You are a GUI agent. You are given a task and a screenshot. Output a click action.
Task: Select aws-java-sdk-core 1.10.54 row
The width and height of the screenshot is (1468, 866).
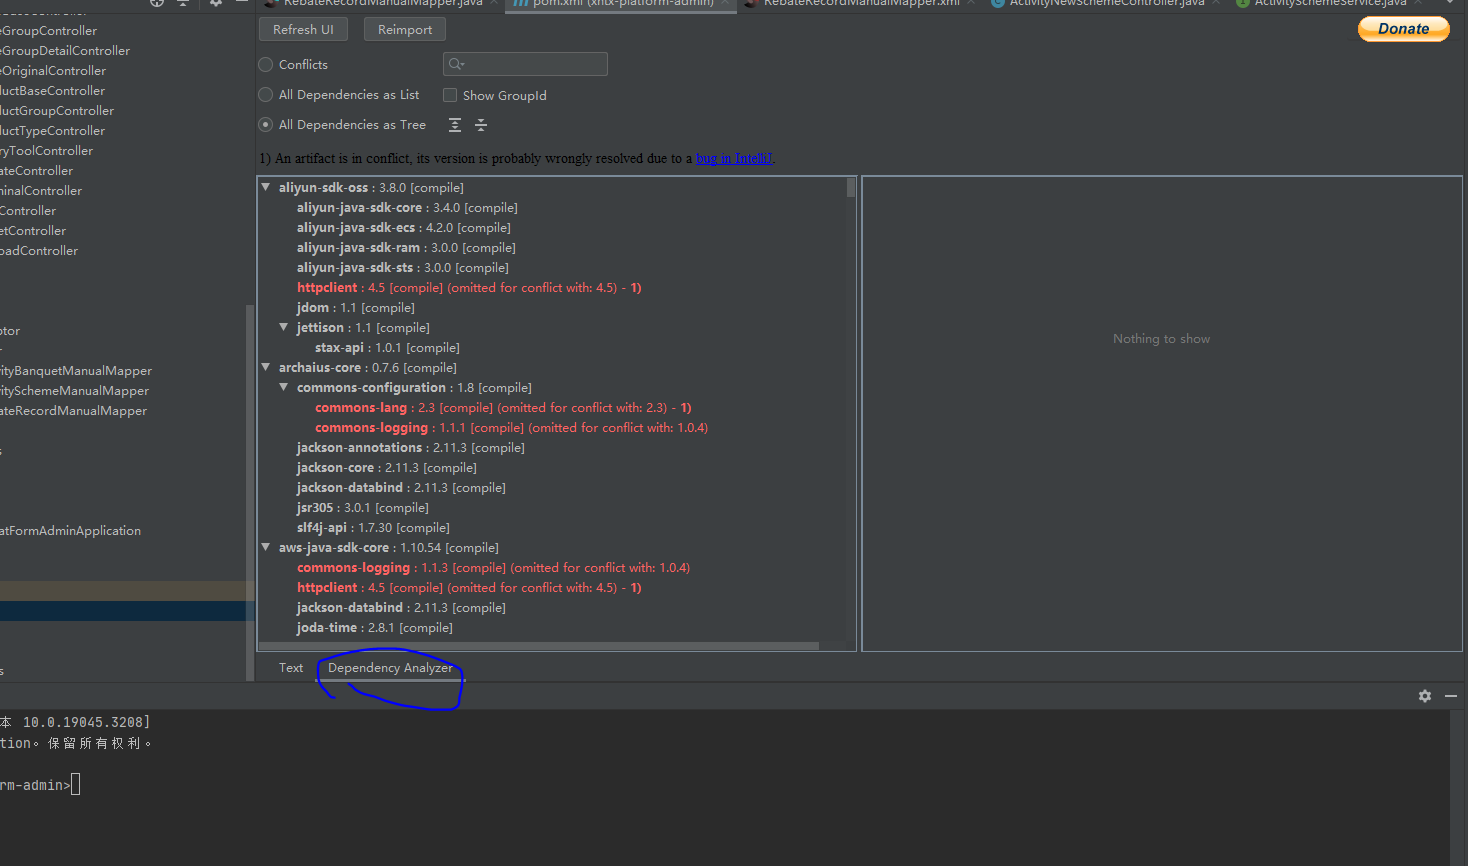(x=388, y=547)
